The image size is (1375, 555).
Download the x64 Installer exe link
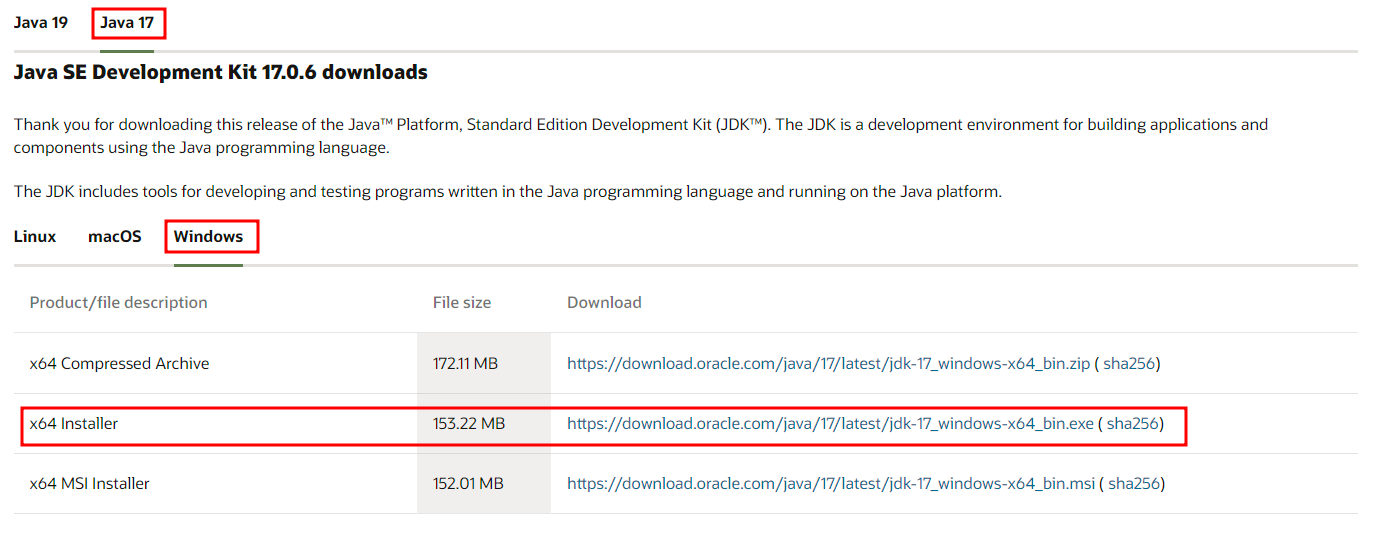[x=830, y=424]
